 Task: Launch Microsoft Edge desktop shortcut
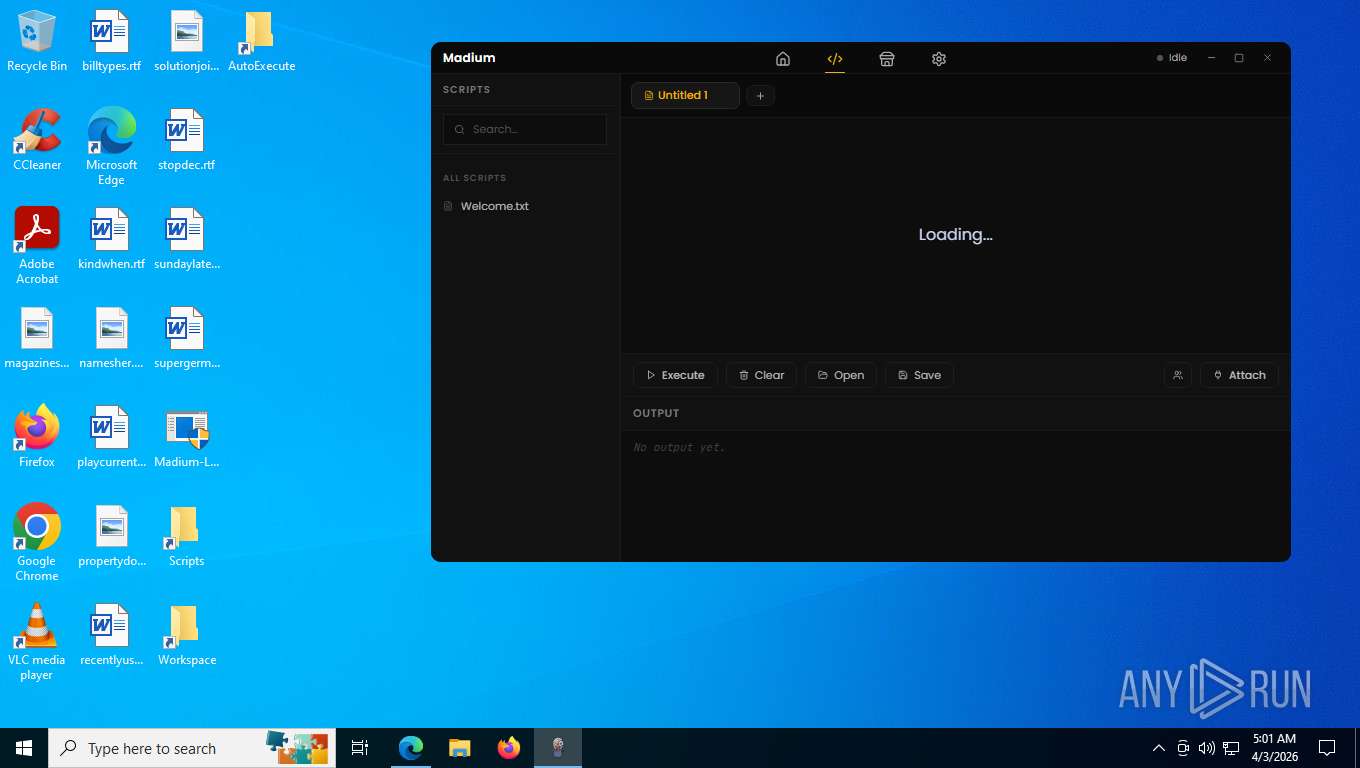[111, 147]
